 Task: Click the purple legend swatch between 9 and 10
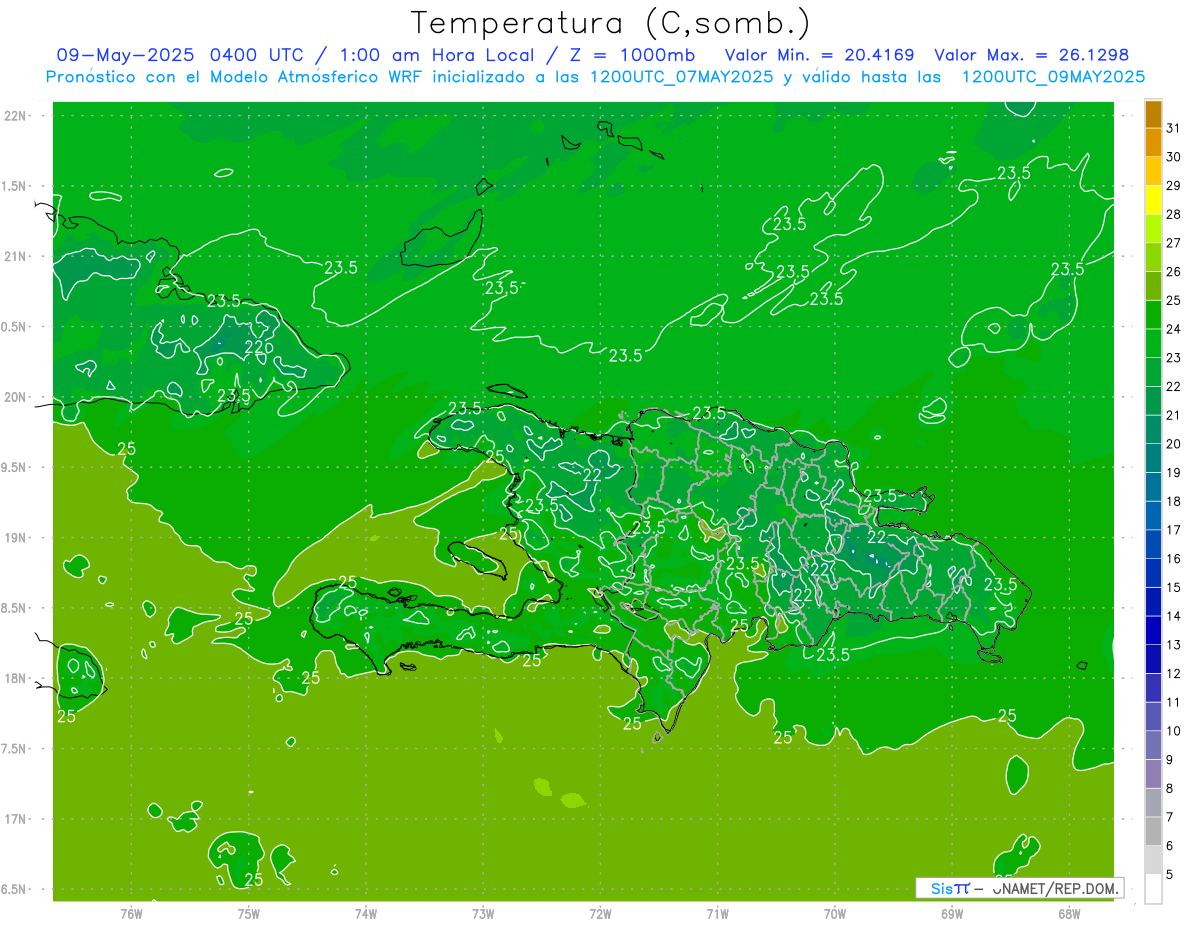click(1153, 745)
